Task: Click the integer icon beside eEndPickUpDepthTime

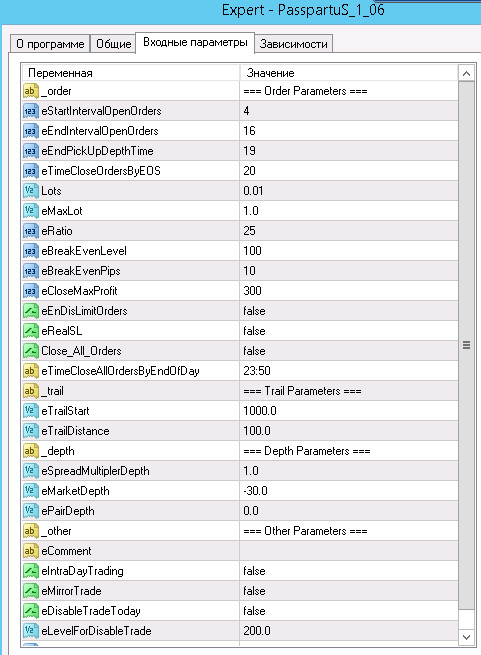Action: tap(31, 151)
